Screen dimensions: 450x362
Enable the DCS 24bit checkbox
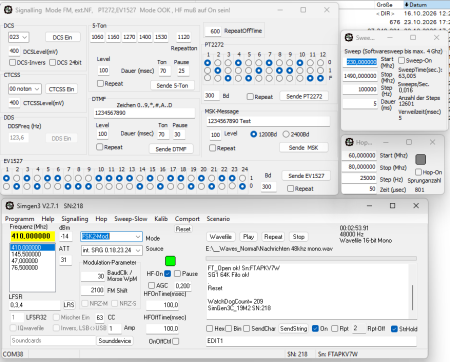52,62
